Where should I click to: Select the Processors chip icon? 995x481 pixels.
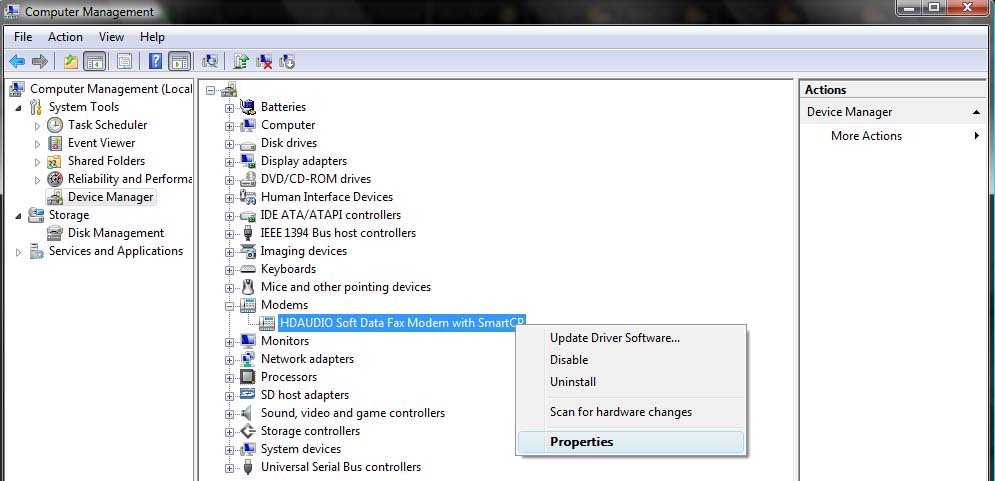click(x=247, y=377)
